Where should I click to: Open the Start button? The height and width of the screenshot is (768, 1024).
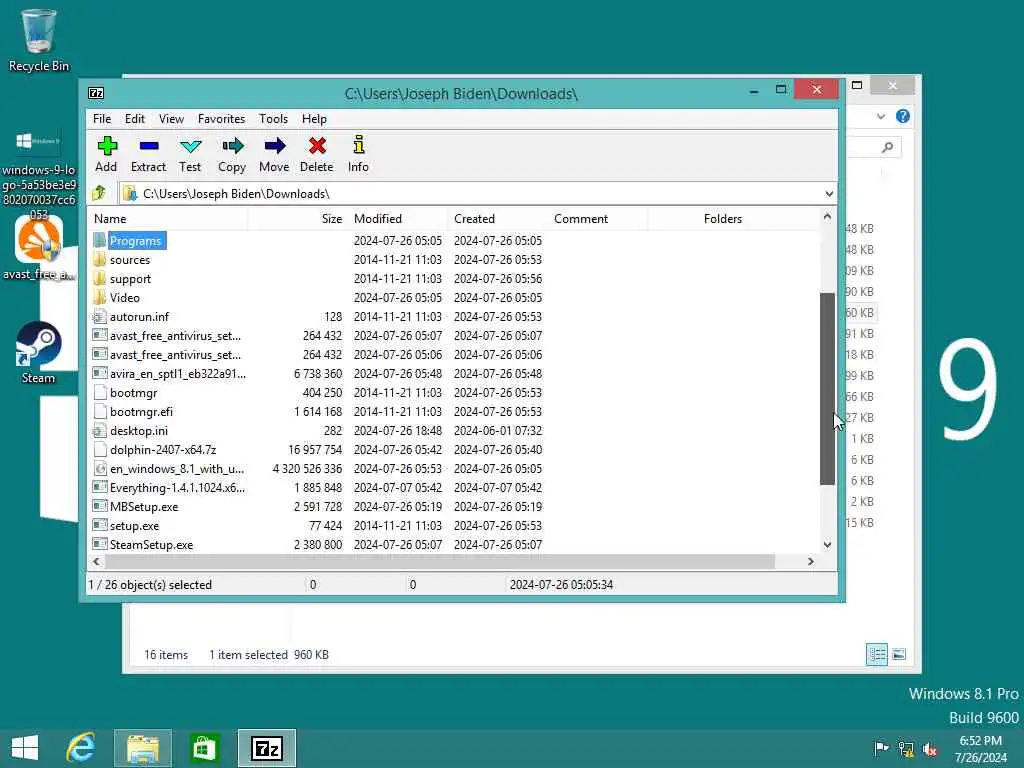[x=25, y=748]
